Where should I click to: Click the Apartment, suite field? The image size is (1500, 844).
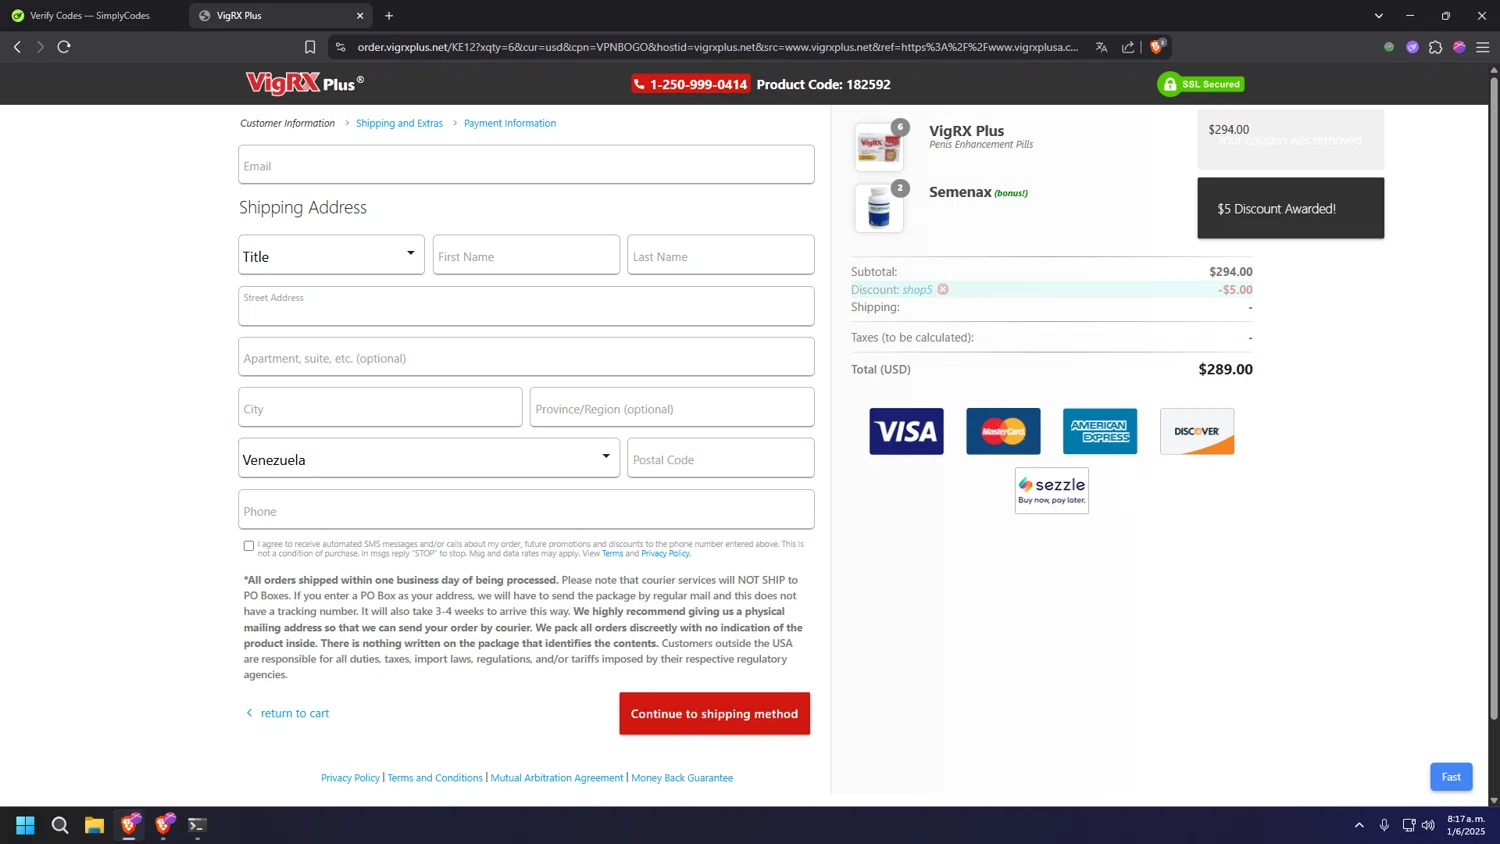click(526, 357)
